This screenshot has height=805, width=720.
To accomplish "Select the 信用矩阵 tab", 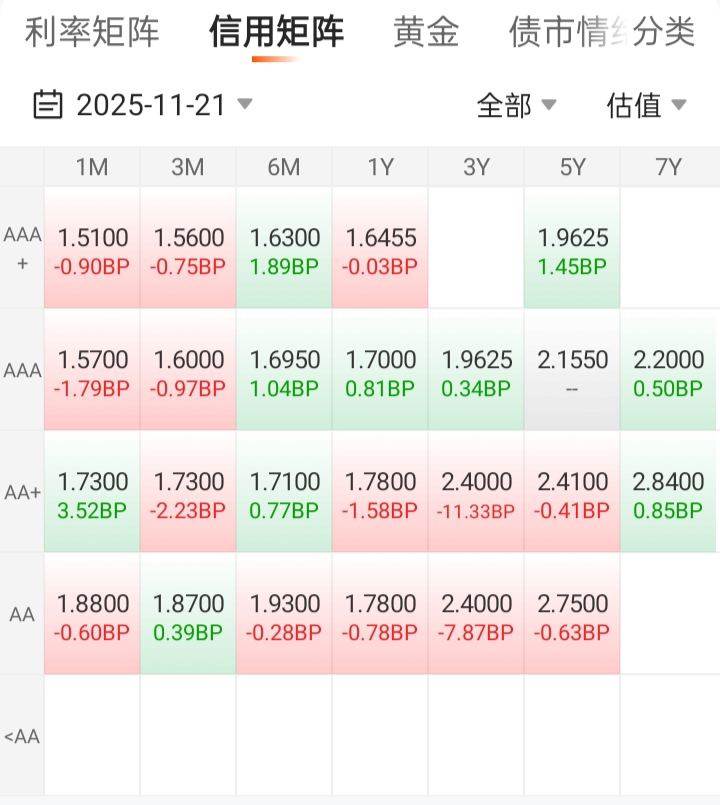I will (276, 33).
